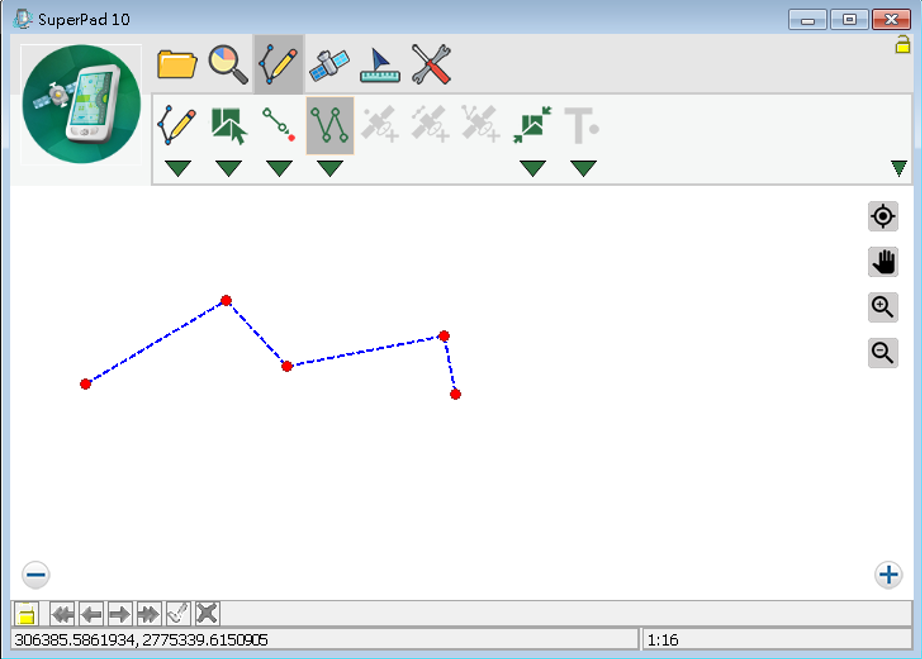Screen dimensions: 922x659
Task: Click the 1:16 scale field
Action: pyautogui.click(x=776, y=640)
